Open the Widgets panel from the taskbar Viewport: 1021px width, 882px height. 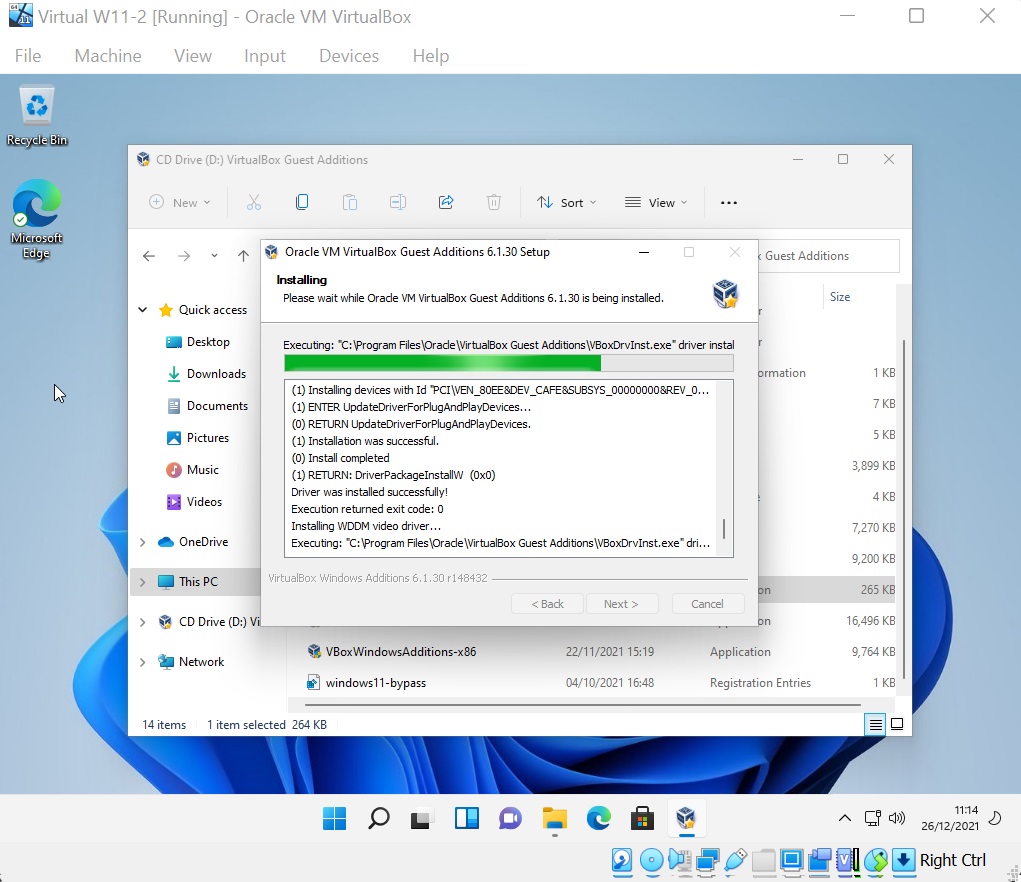click(x=466, y=818)
